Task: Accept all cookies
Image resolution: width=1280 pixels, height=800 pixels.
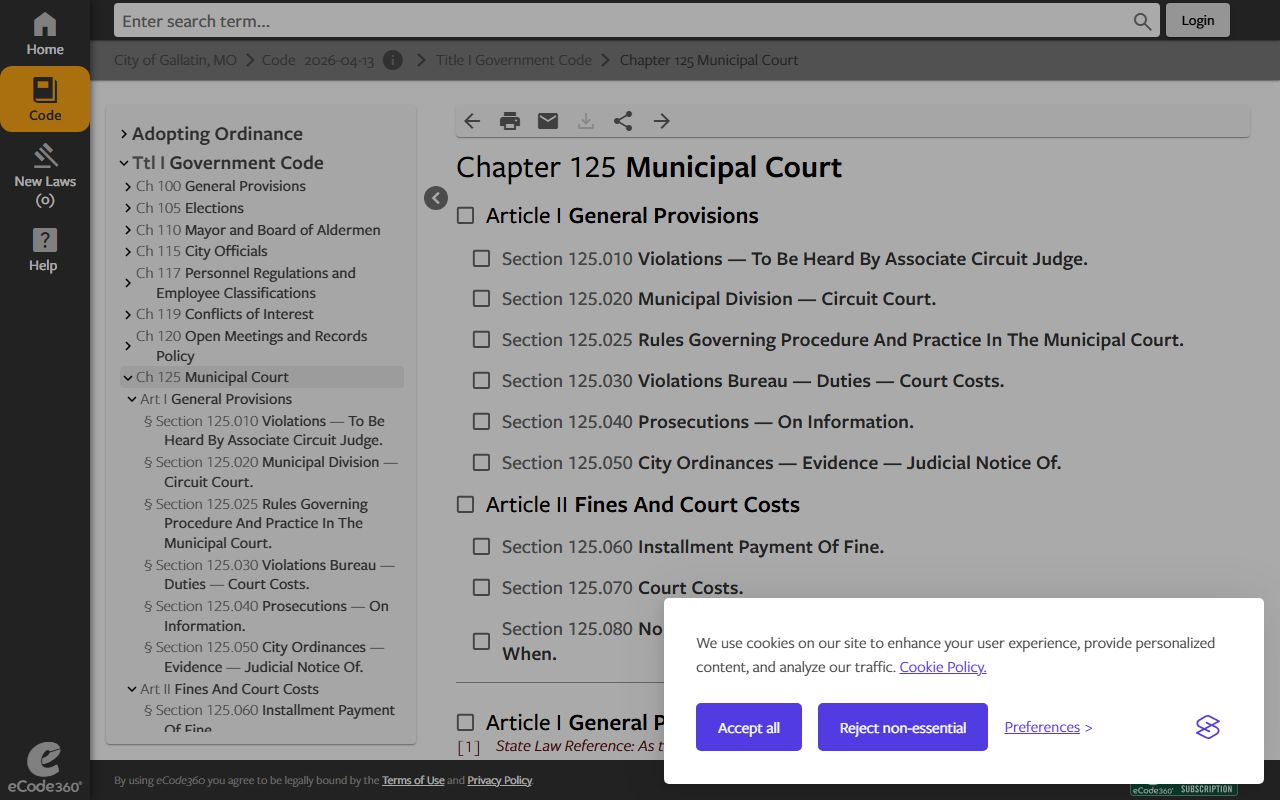Action: tap(749, 727)
